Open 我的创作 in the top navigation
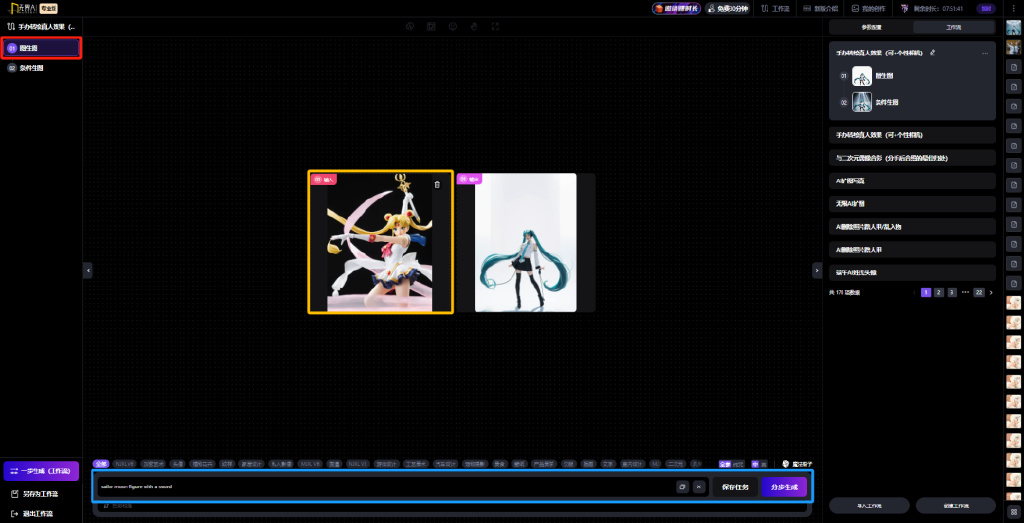This screenshot has height=523, width=1024. click(869, 9)
